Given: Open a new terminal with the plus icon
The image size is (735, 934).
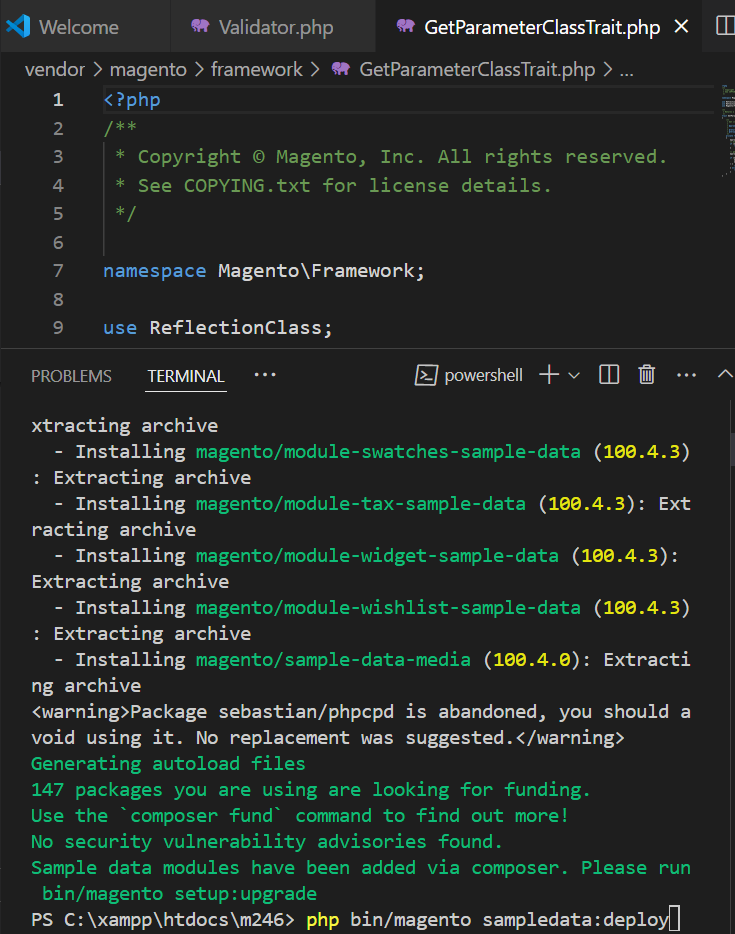Looking at the screenshot, I should pyautogui.click(x=547, y=374).
